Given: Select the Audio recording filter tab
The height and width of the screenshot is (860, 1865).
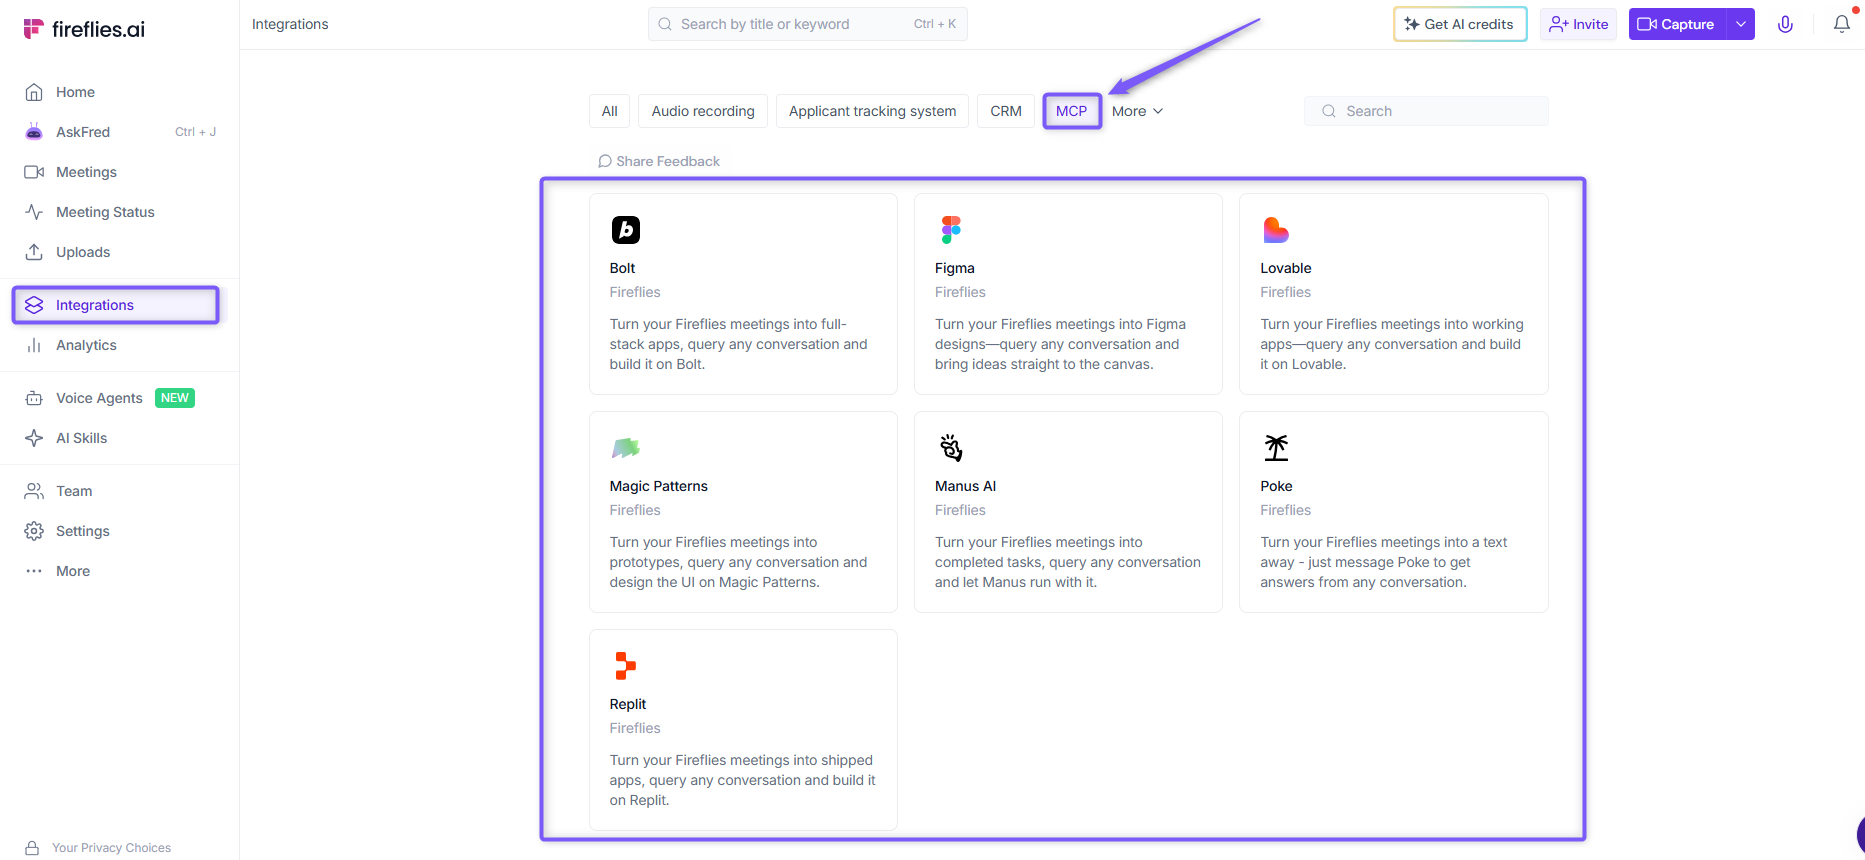Looking at the screenshot, I should (x=703, y=111).
